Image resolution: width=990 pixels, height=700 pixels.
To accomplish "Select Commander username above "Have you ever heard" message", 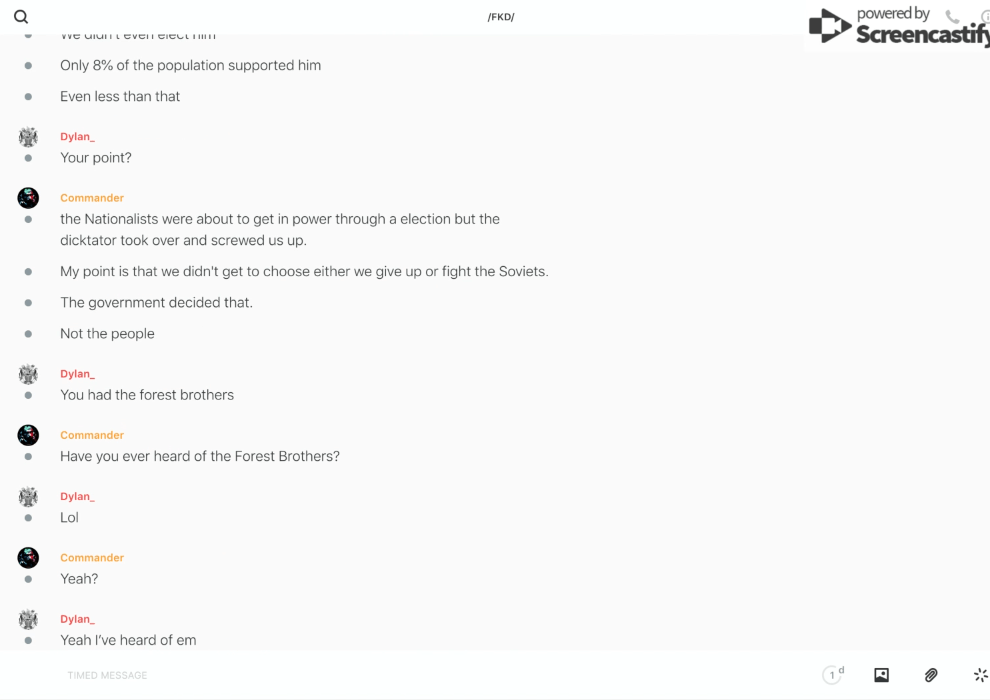I will [92, 435].
